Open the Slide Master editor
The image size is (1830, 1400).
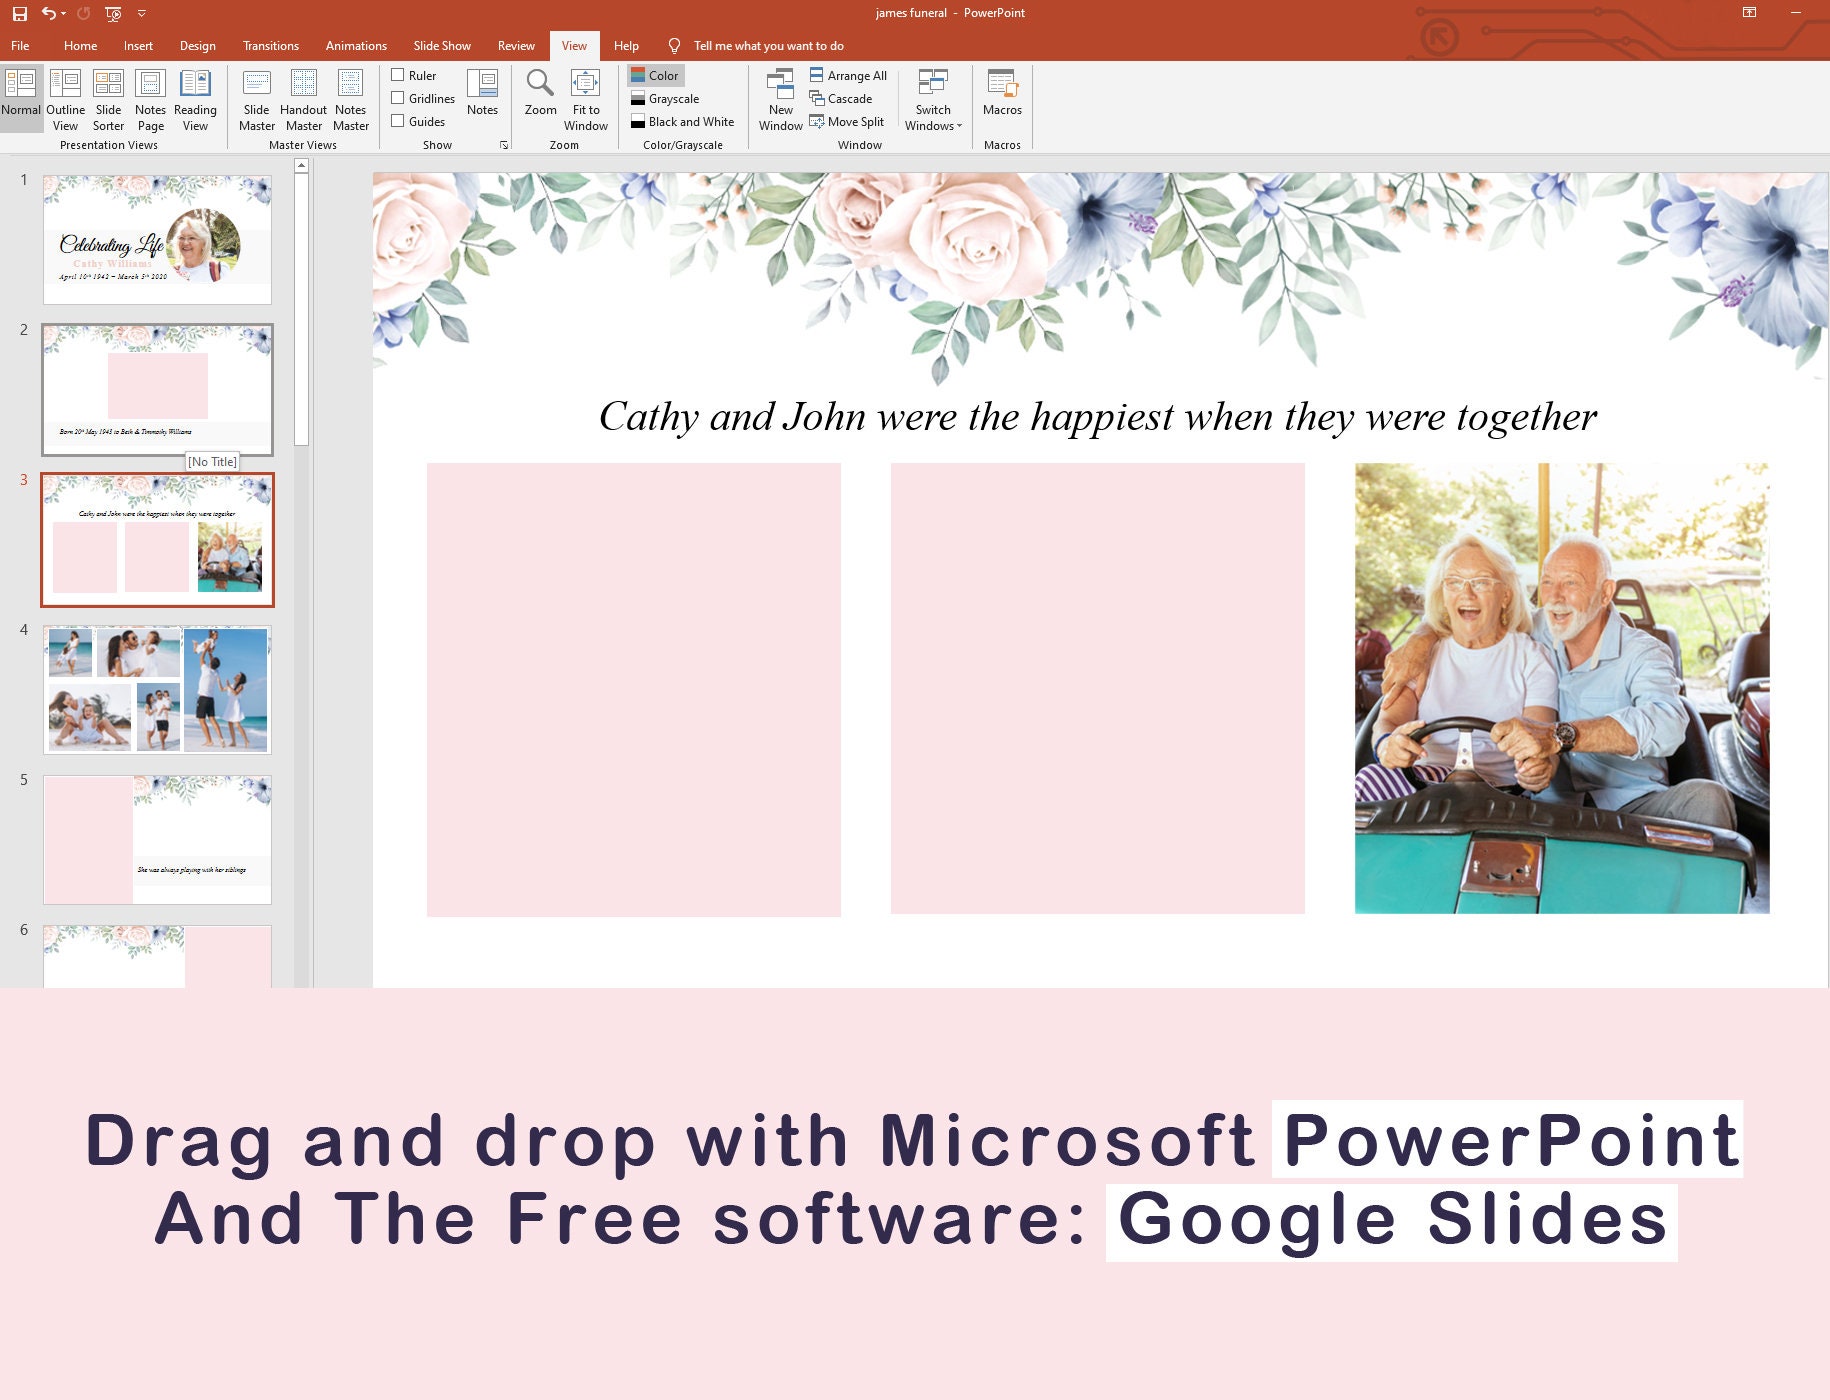pyautogui.click(x=257, y=99)
